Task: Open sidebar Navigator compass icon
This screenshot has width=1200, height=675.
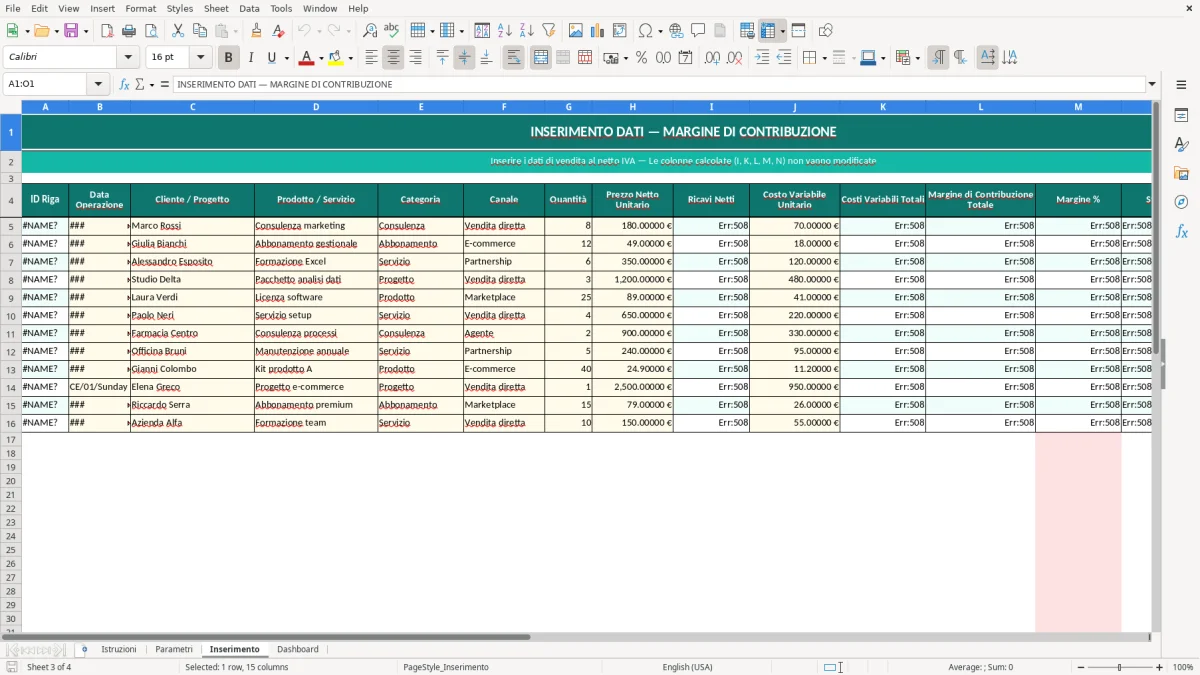Action: pyautogui.click(x=1181, y=202)
